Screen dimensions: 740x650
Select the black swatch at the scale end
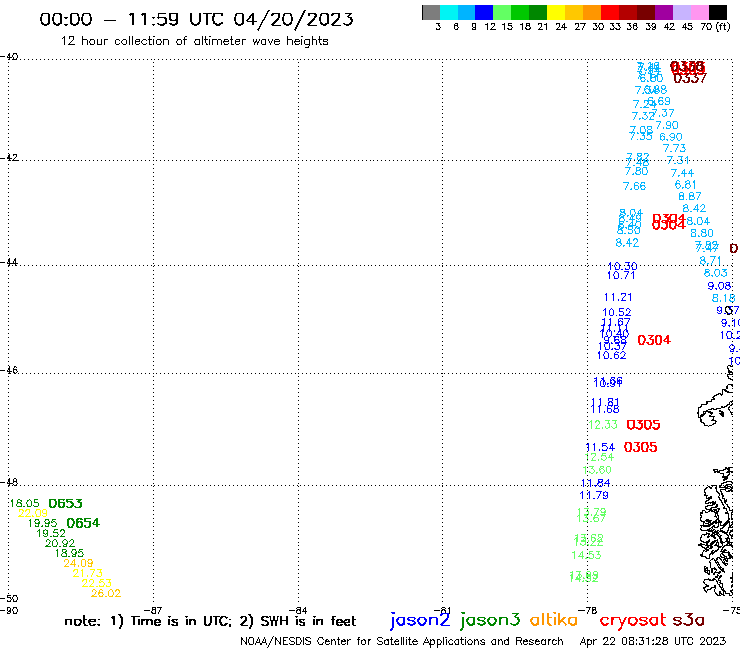click(x=717, y=12)
